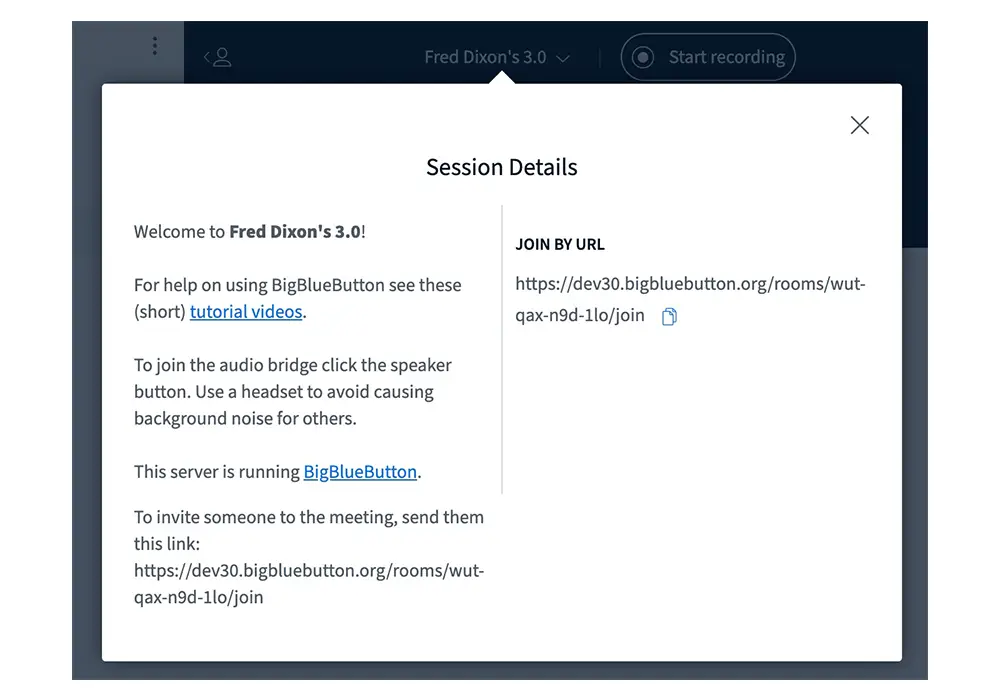Toggle the users list panel icon
The image size is (1000, 700).
218,58
